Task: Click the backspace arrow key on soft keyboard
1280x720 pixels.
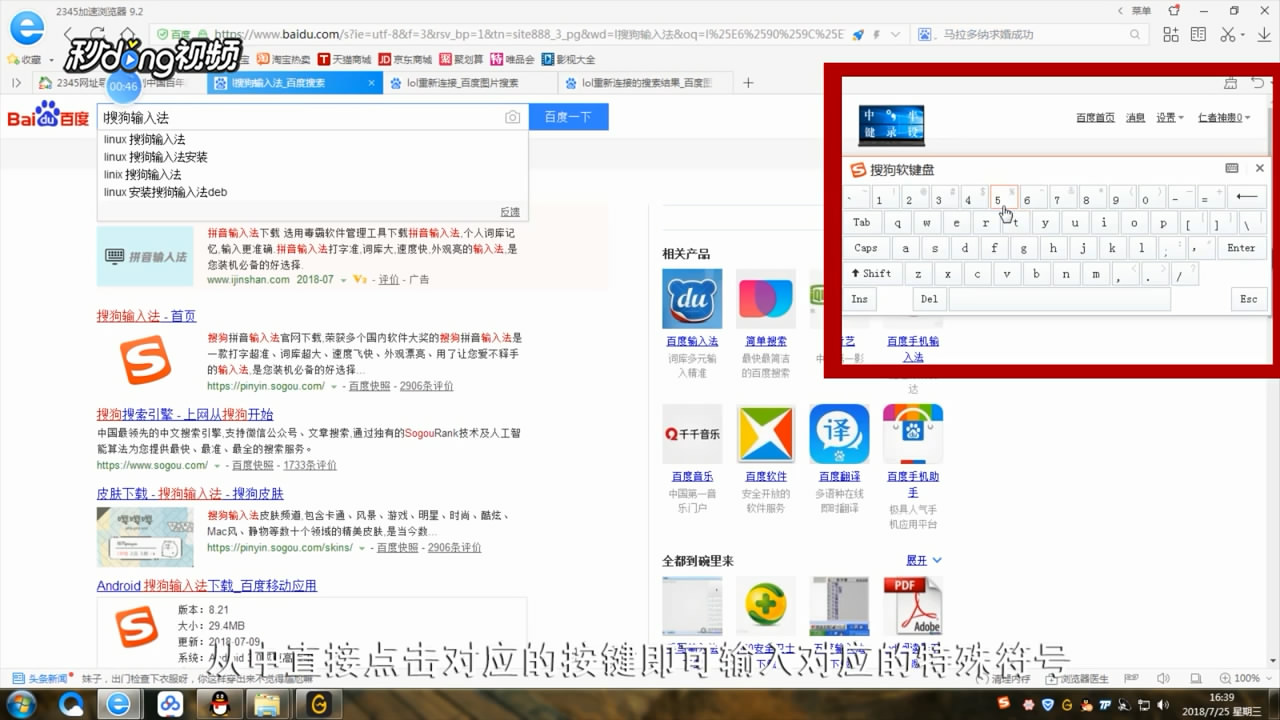Action: [1247, 197]
